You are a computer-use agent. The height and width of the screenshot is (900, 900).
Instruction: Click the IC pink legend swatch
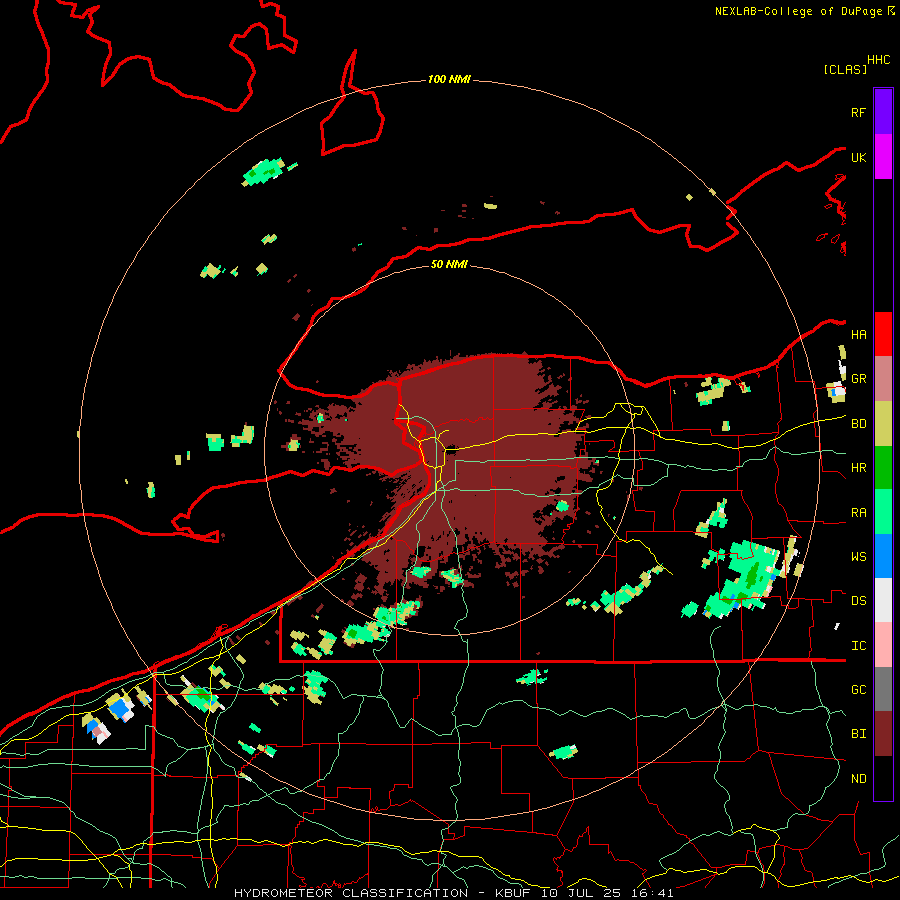pos(883,645)
